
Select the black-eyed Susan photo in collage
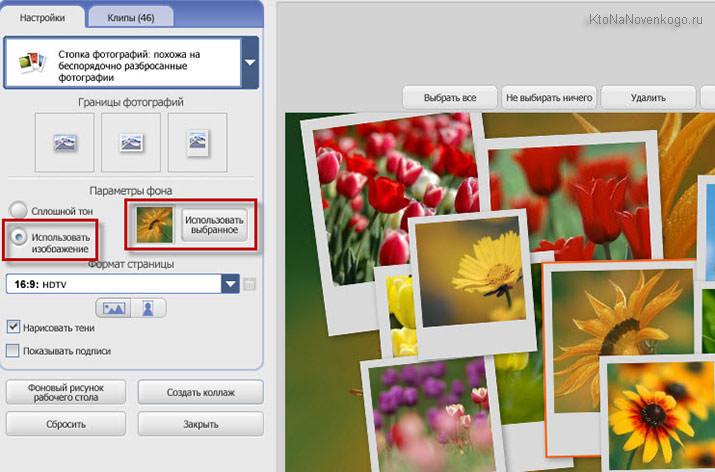[657, 415]
